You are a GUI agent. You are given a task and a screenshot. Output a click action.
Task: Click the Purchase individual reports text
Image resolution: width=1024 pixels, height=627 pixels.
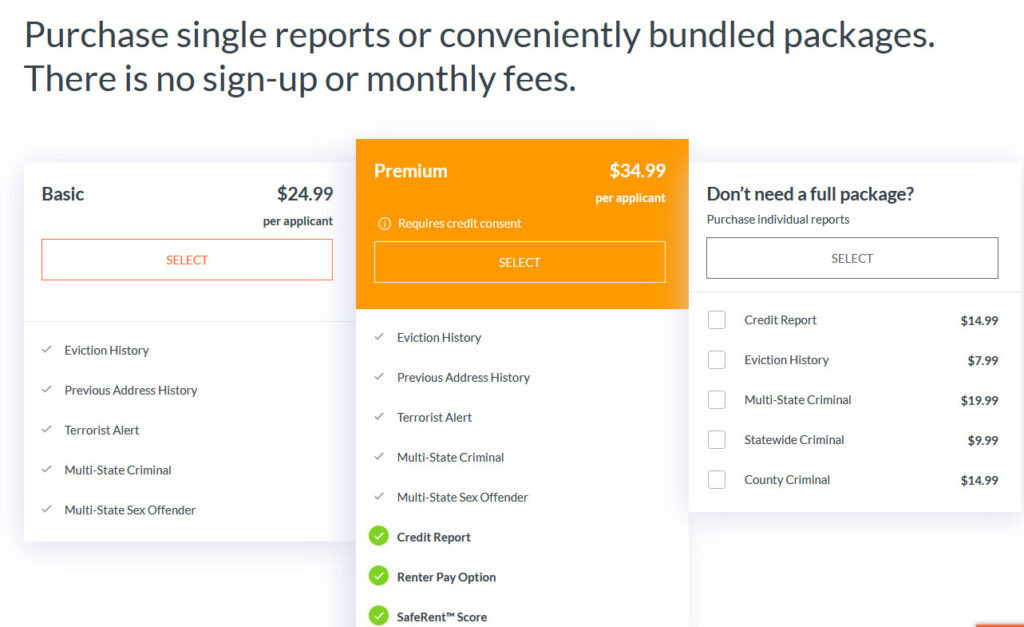(x=778, y=218)
